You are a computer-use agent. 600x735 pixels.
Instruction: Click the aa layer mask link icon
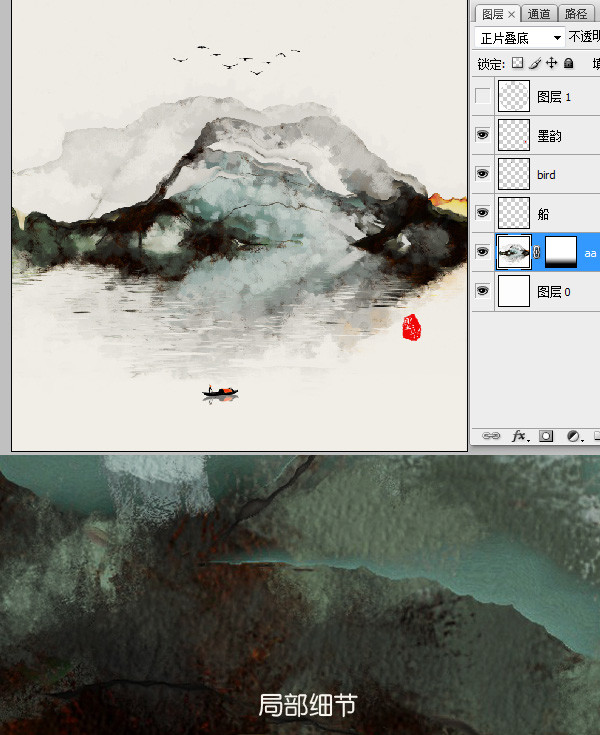[x=537, y=253]
